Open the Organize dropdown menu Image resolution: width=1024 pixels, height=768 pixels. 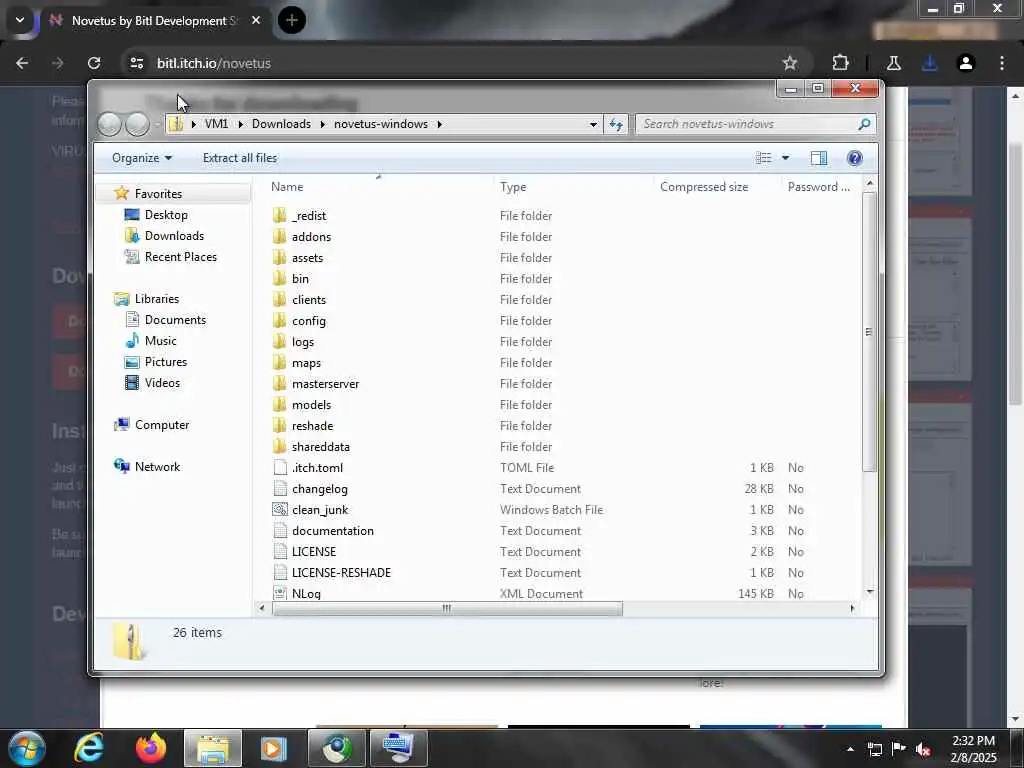pyautogui.click(x=142, y=158)
